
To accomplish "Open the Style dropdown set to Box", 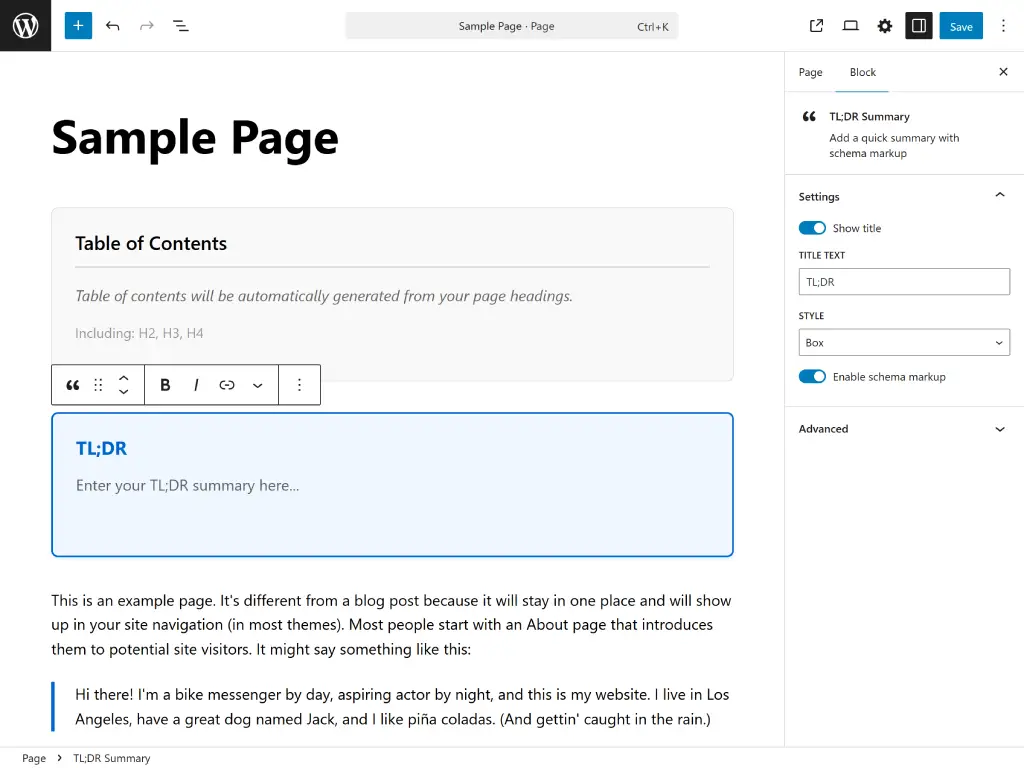I will coord(903,343).
